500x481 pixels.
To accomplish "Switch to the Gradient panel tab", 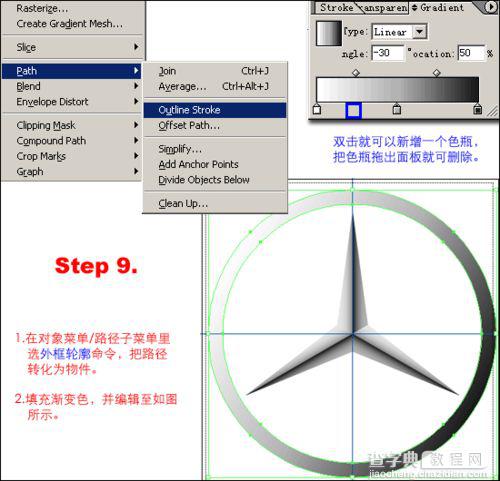I will pyautogui.click(x=438, y=8).
